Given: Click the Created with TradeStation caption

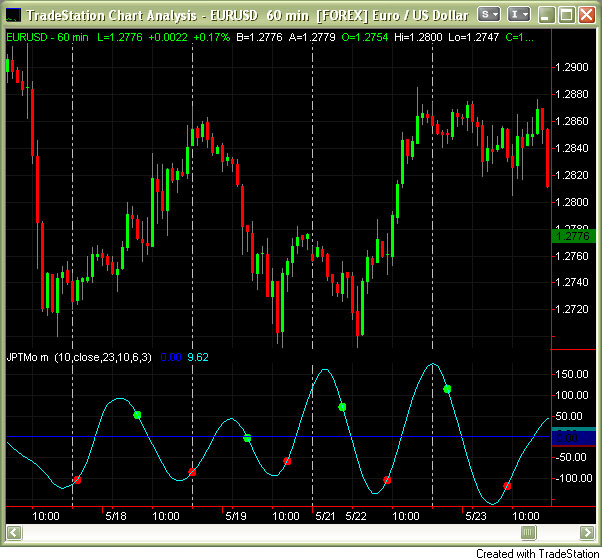Looking at the screenshot, I should point(538,553).
